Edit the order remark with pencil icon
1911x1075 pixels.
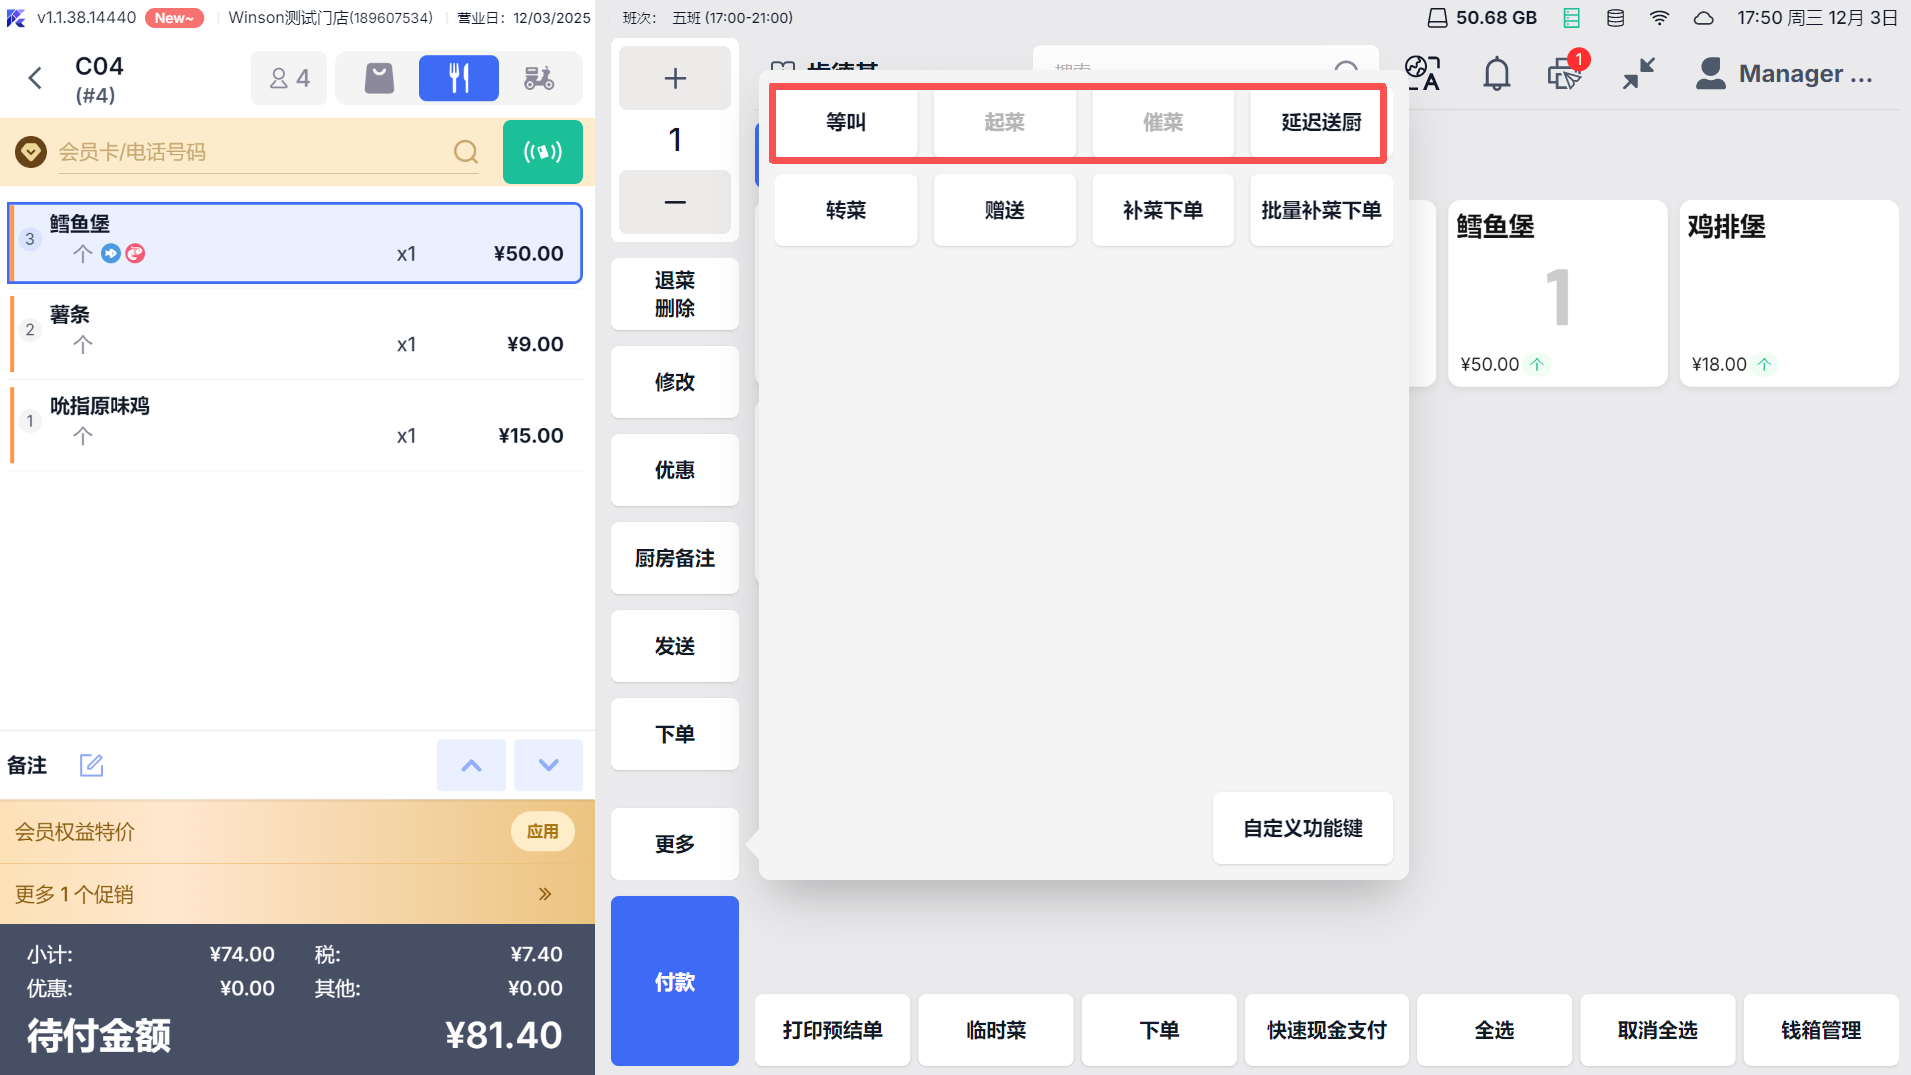[91, 765]
